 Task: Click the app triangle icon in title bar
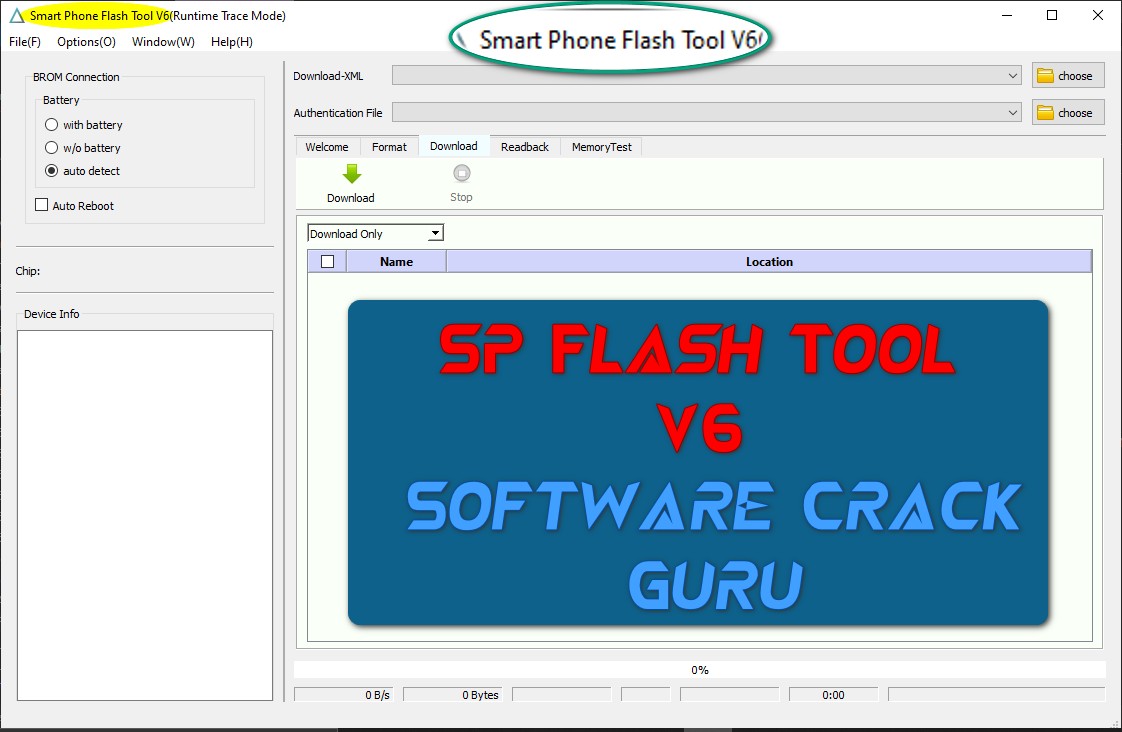point(16,16)
